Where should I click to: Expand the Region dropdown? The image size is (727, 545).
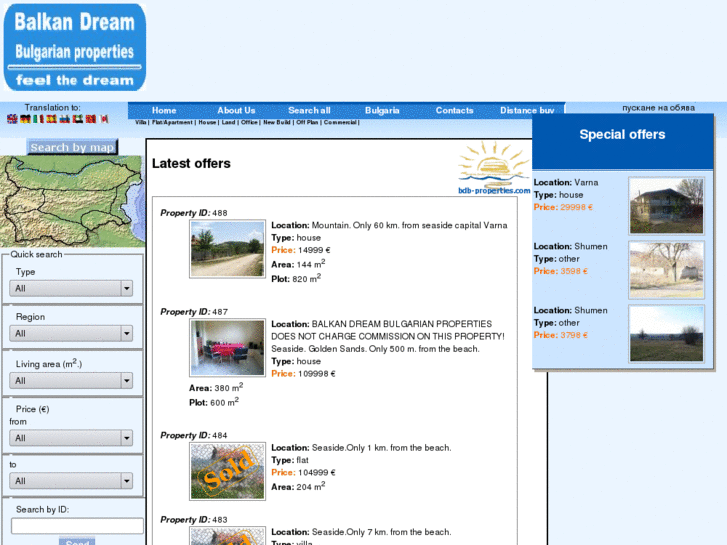pyautogui.click(x=71, y=333)
